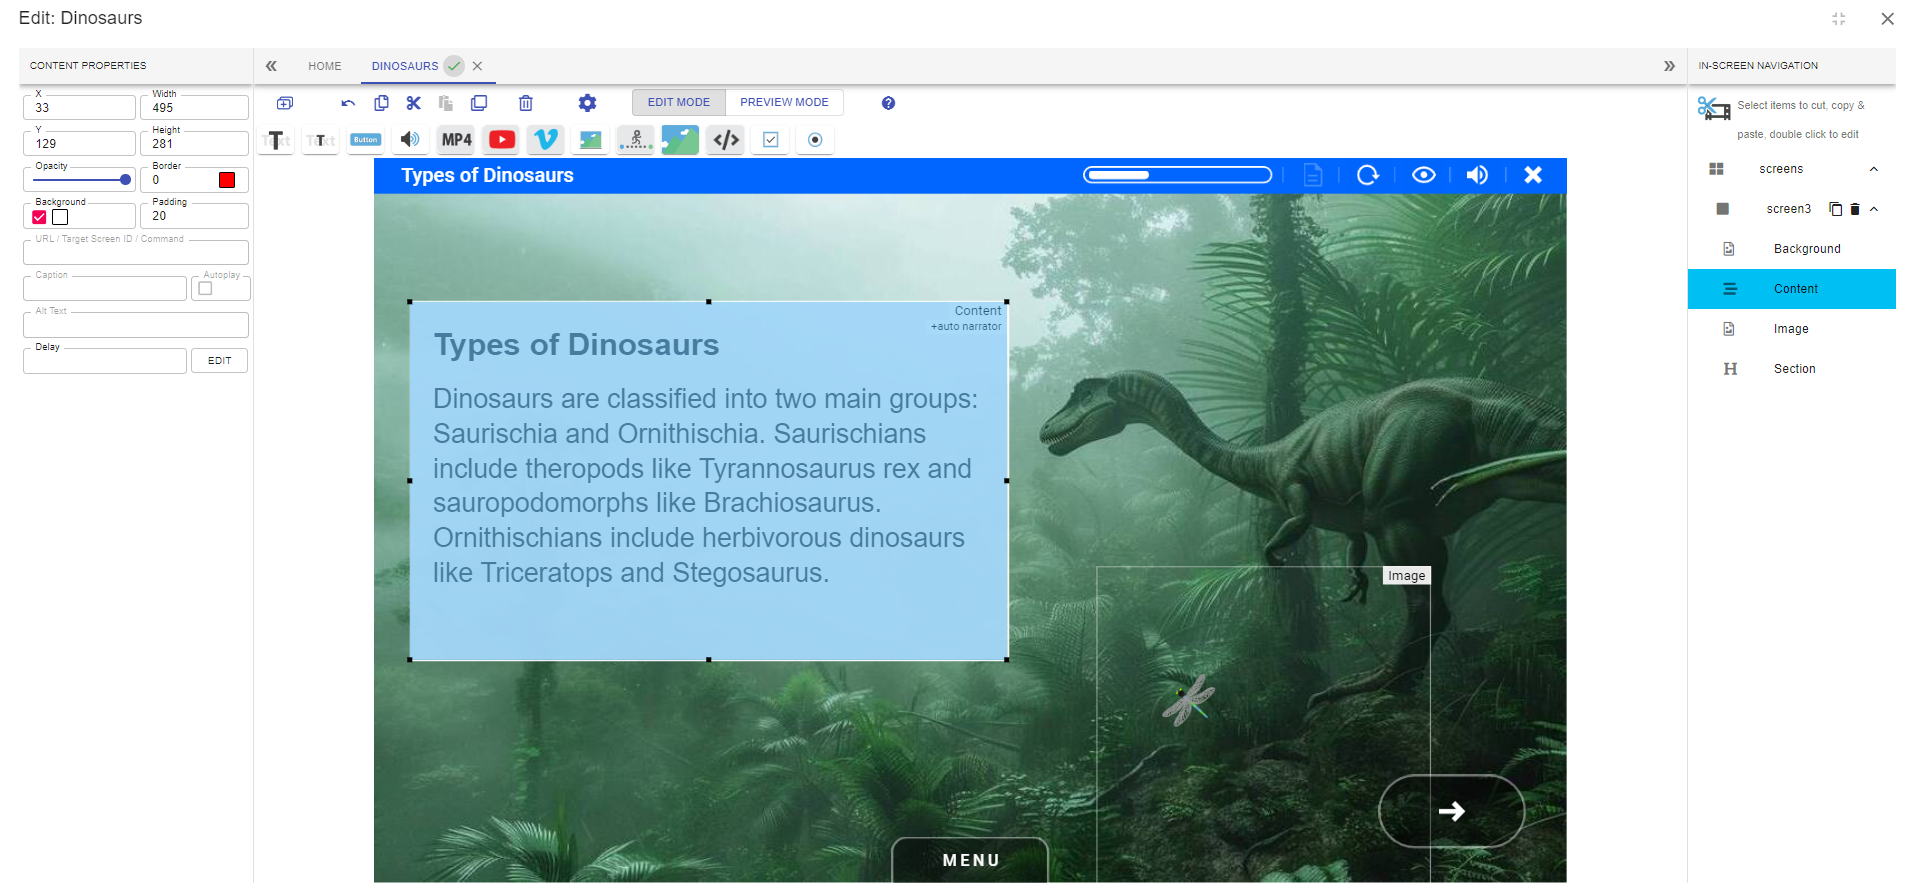Open the help question mark
Viewport: 1908px width, 892px height.
(x=888, y=103)
